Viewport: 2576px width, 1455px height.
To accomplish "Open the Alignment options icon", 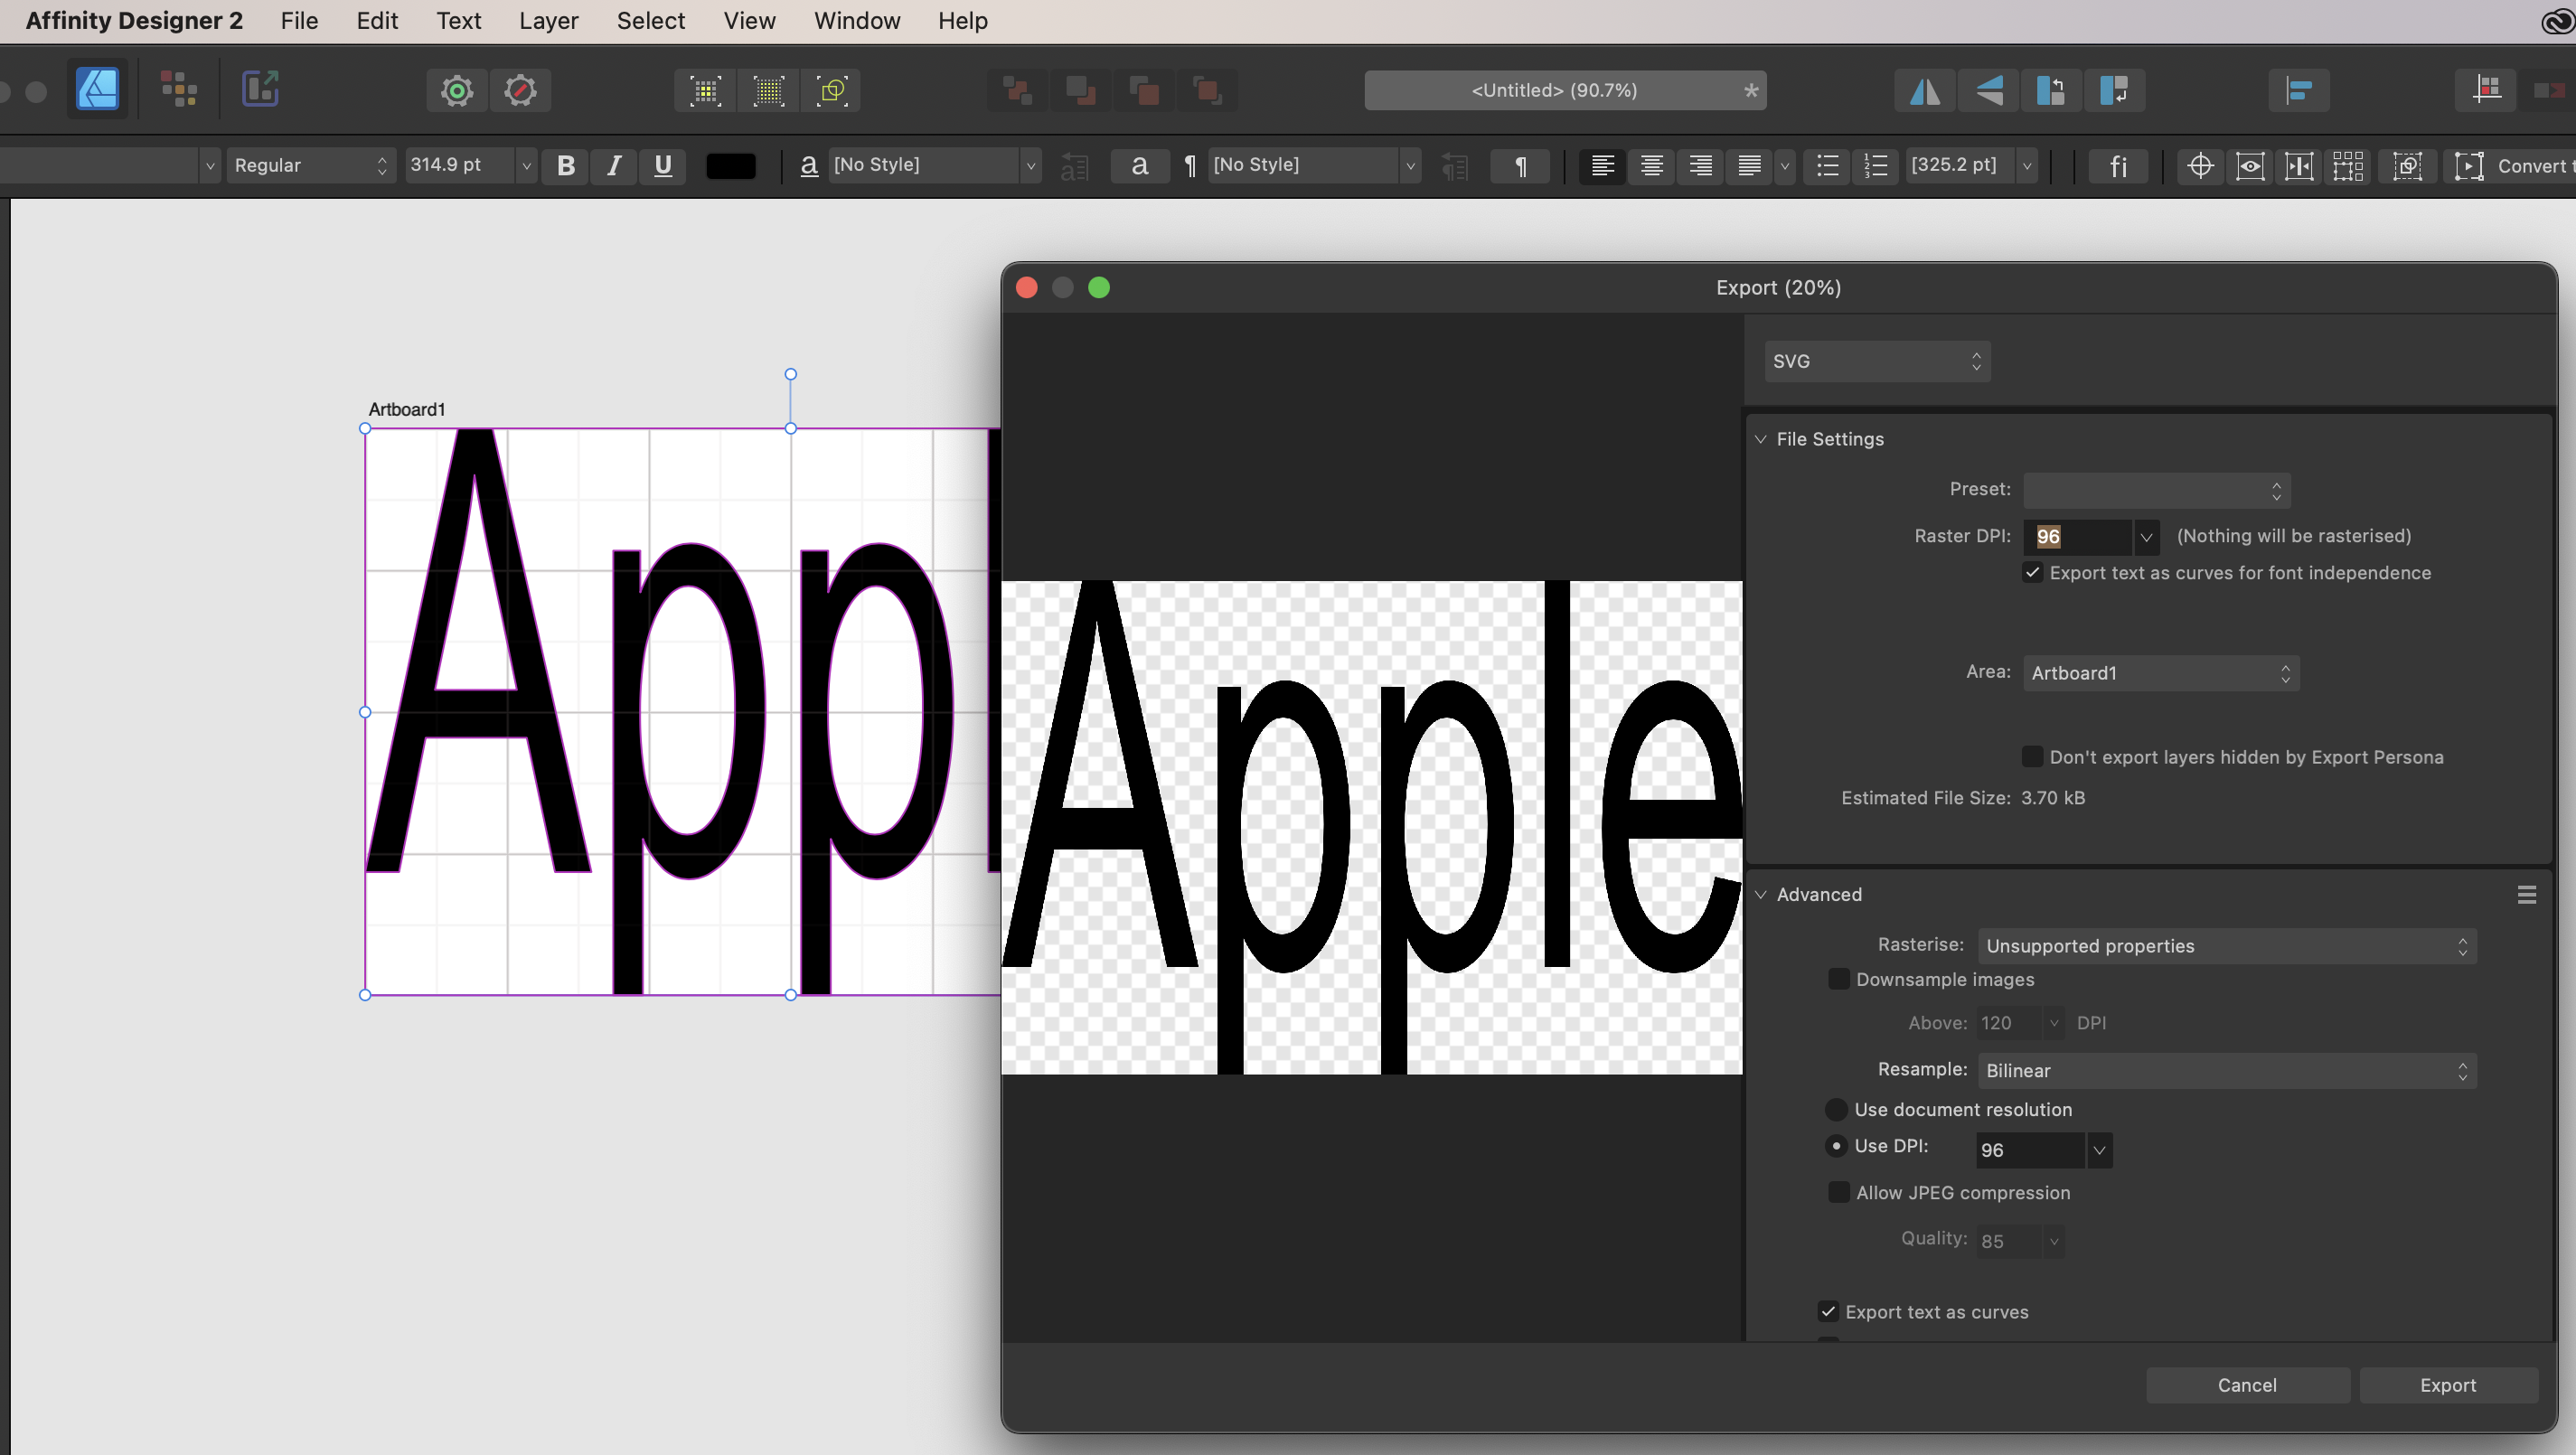I will point(2299,91).
